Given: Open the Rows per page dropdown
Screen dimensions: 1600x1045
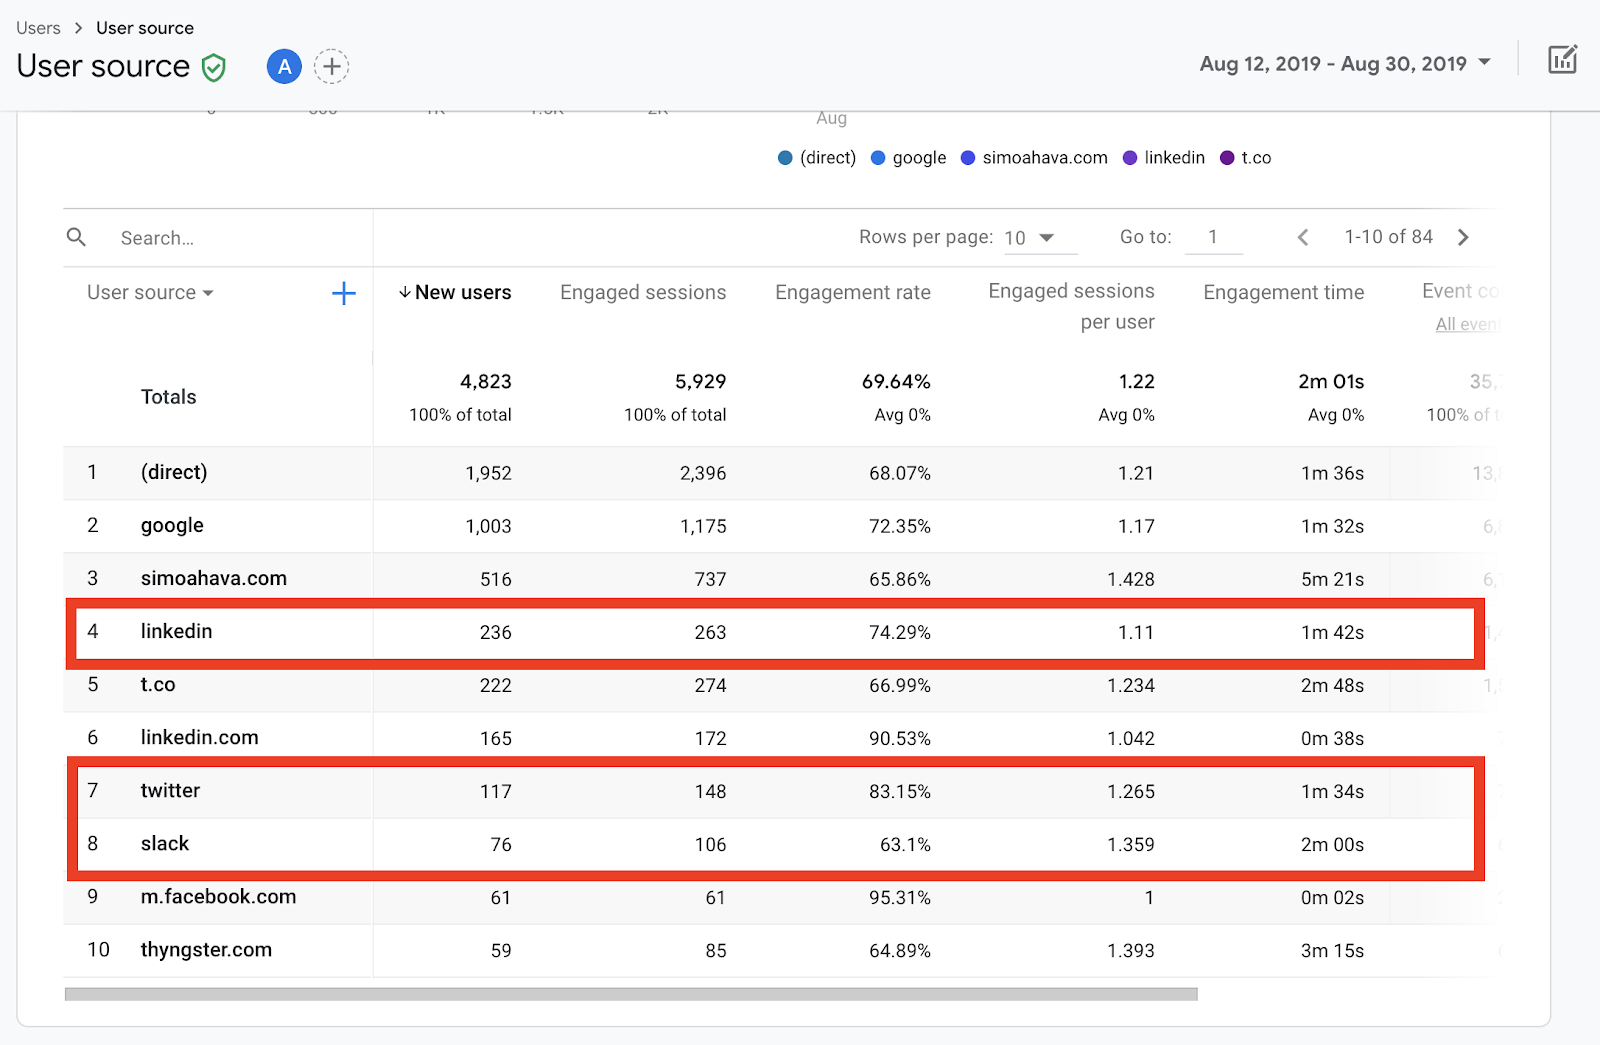Looking at the screenshot, I should click(x=1031, y=238).
